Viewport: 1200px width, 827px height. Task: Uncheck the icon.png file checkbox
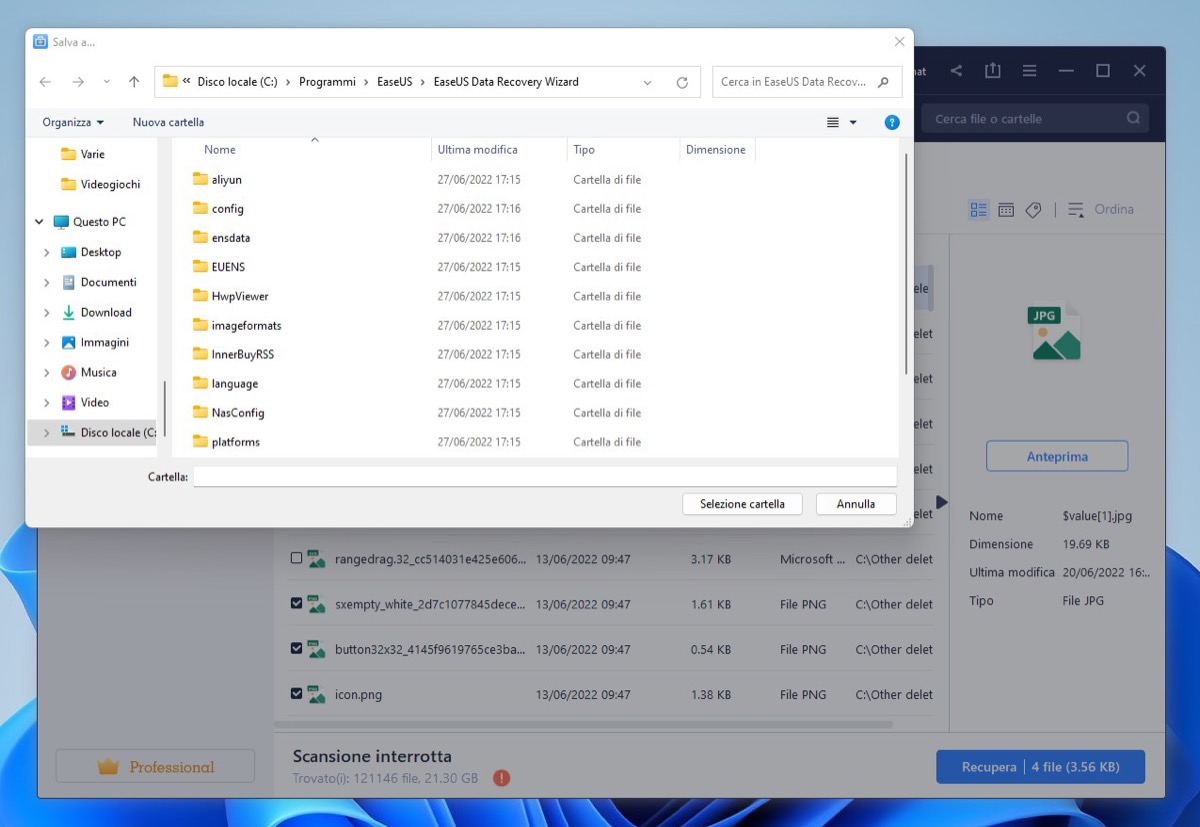pyautogui.click(x=296, y=693)
